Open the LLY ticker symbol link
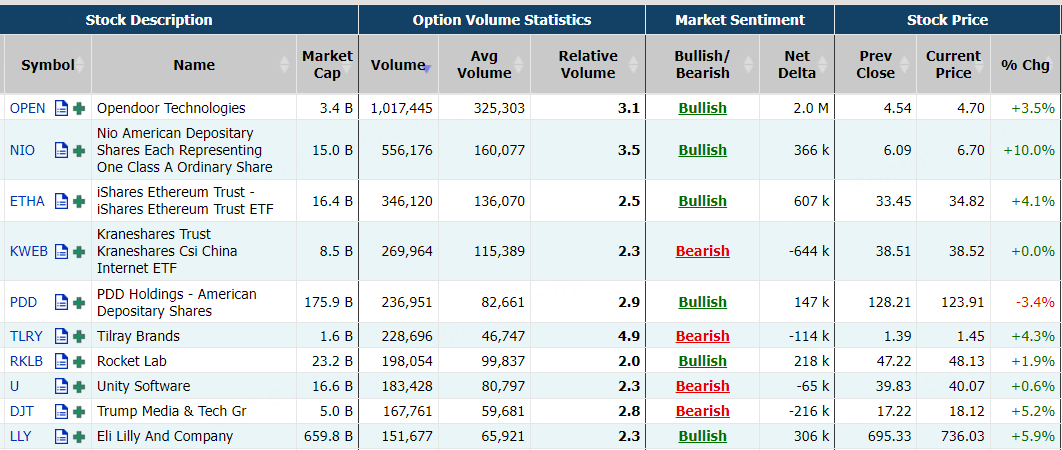This screenshot has height=450, width=1062. point(21,436)
